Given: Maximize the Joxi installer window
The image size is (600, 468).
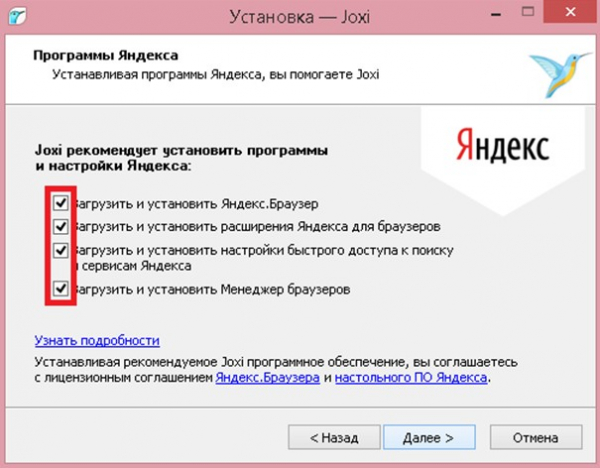Looking at the screenshot, I should pyautogui.click(x=528, y=11).
